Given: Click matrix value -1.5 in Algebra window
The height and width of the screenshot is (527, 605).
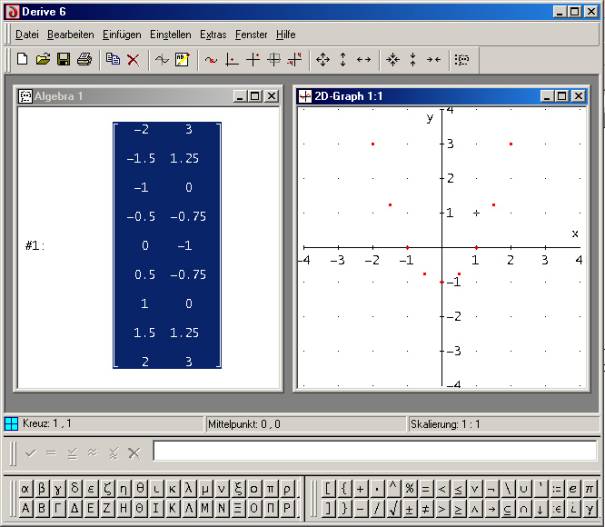Looking at the screenshot, I should click(141, 158).
